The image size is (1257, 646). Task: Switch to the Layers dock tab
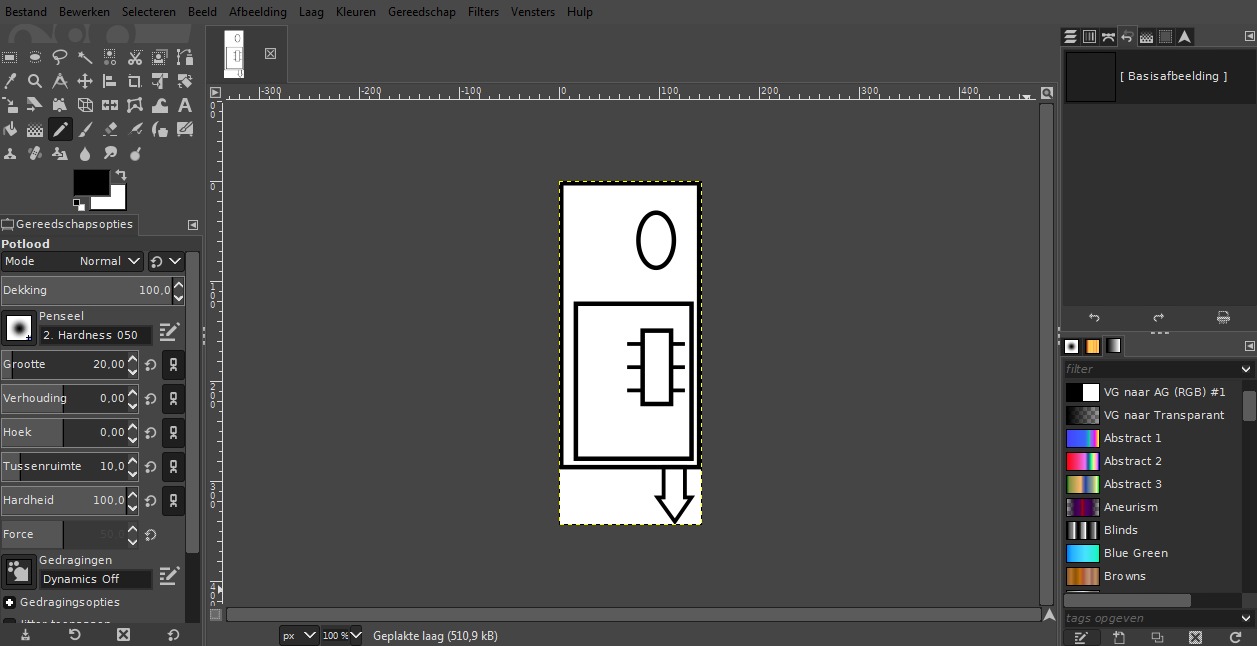(x=1070, y=37)
